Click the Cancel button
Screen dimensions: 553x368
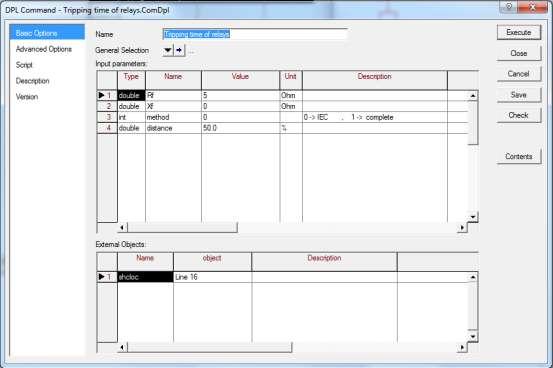(x=519, y=74)
